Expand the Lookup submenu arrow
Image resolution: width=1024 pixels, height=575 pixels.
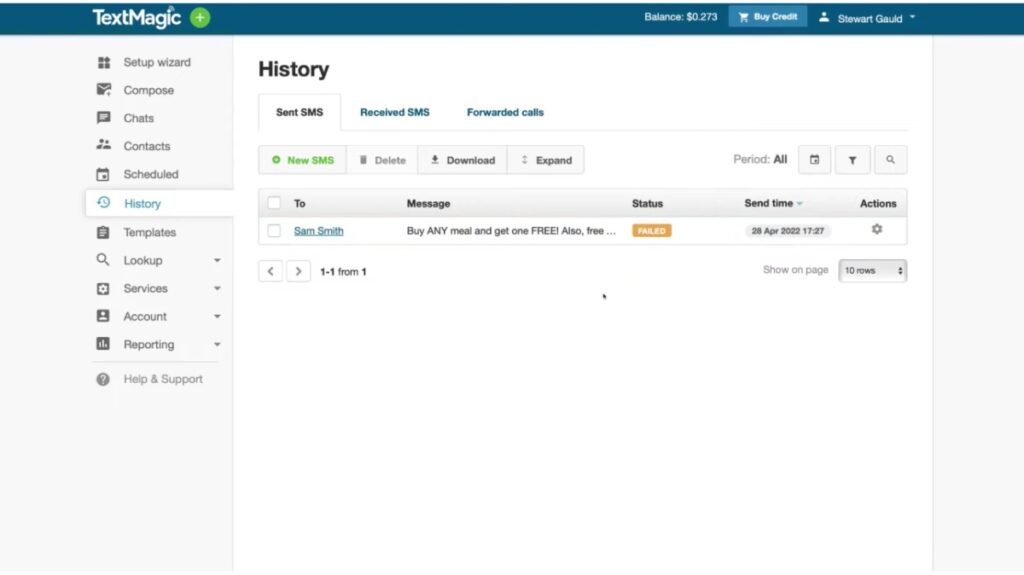(217, 260)
